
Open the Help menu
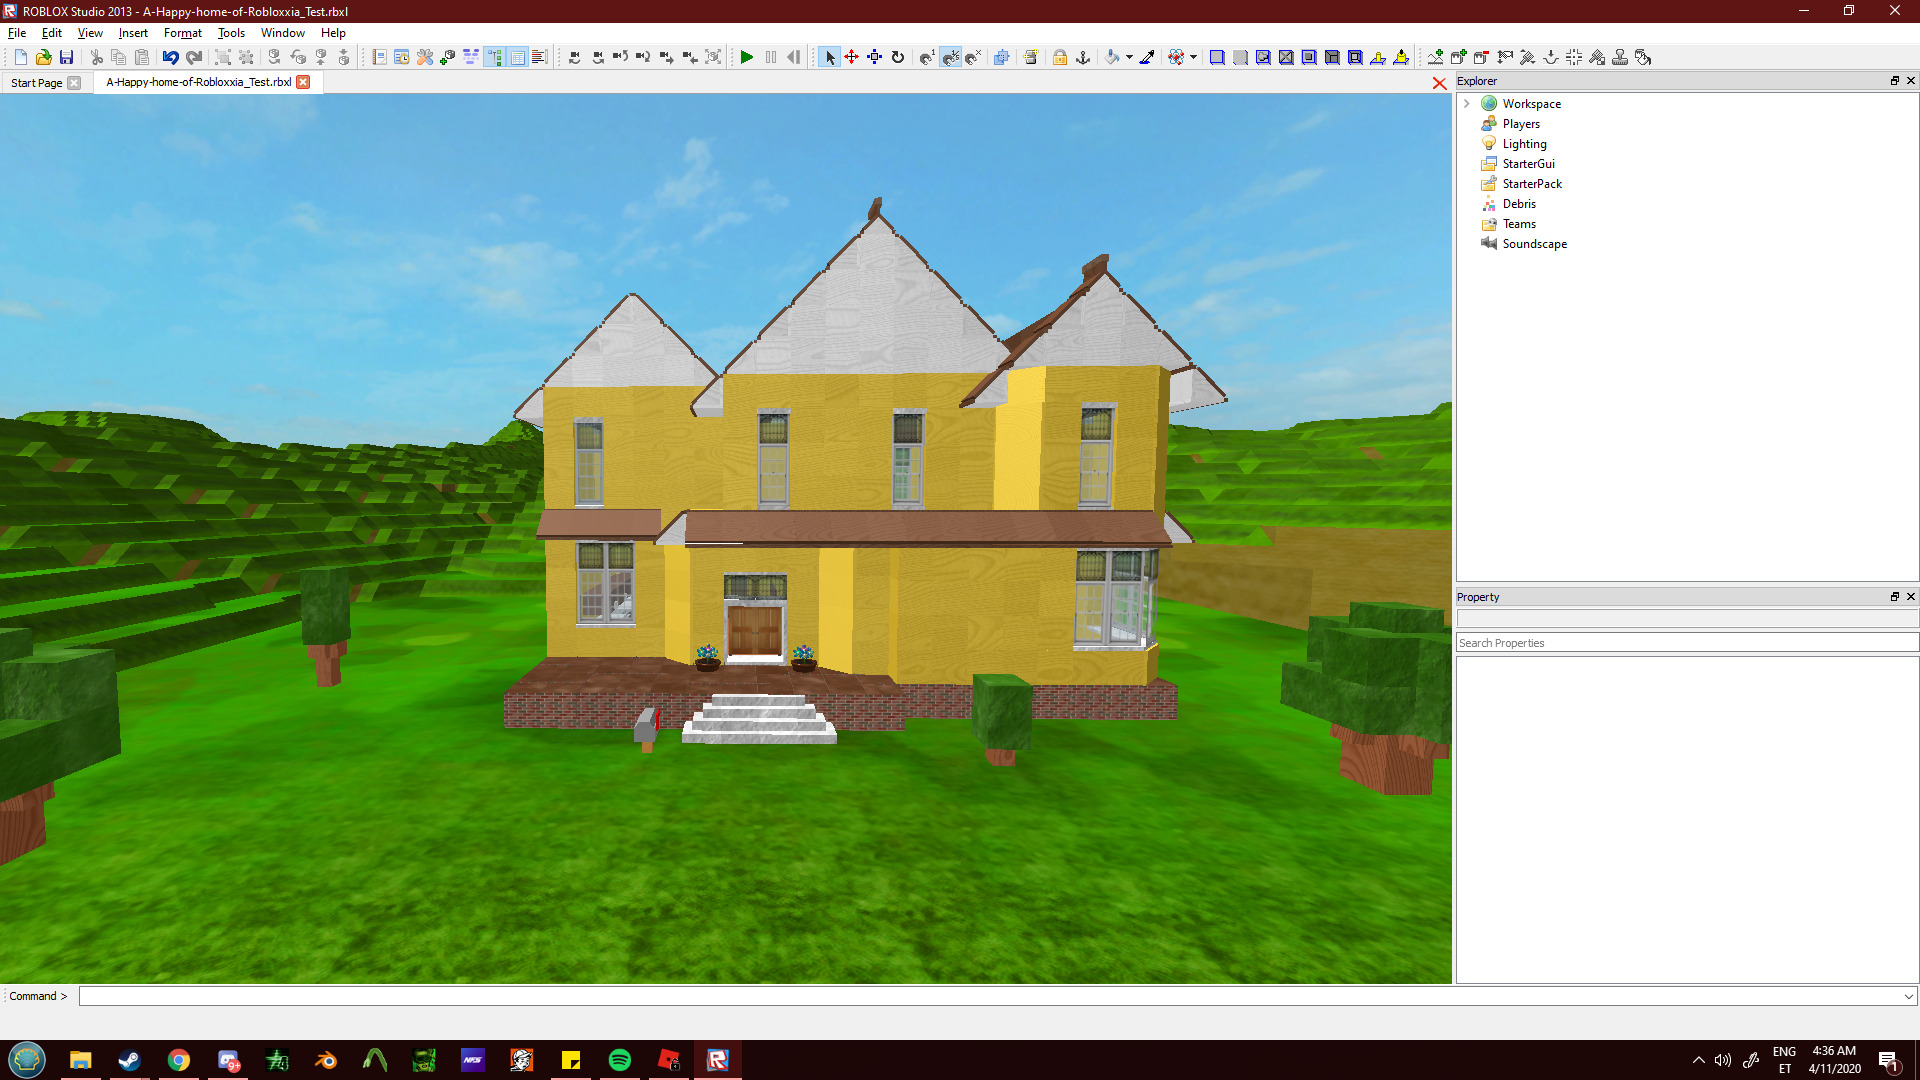(333, 33)
